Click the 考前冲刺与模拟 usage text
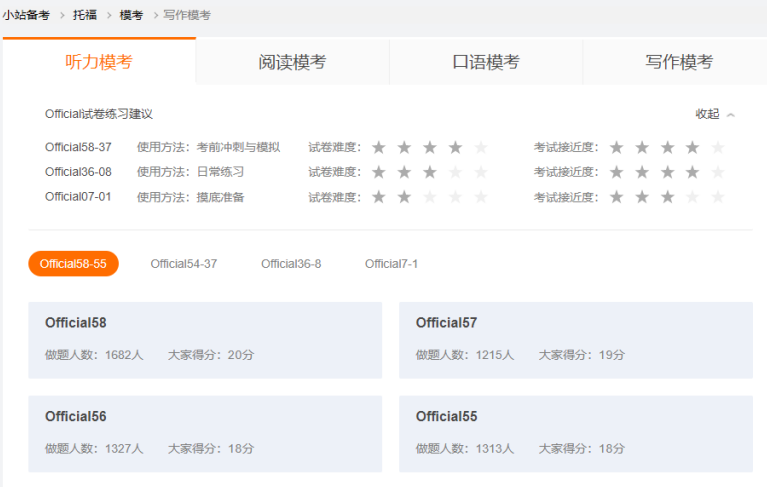The image size is (767, 487). tap(238, 147)
